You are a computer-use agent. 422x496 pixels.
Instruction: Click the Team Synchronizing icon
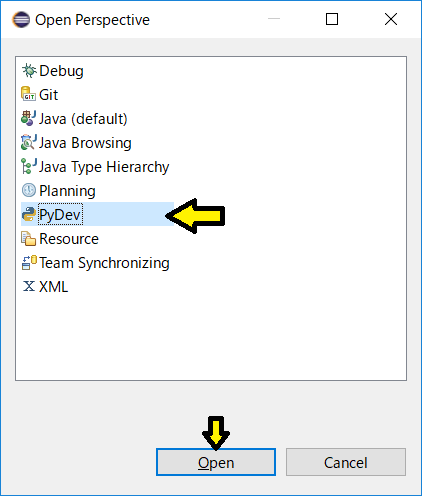pos(29,263)
